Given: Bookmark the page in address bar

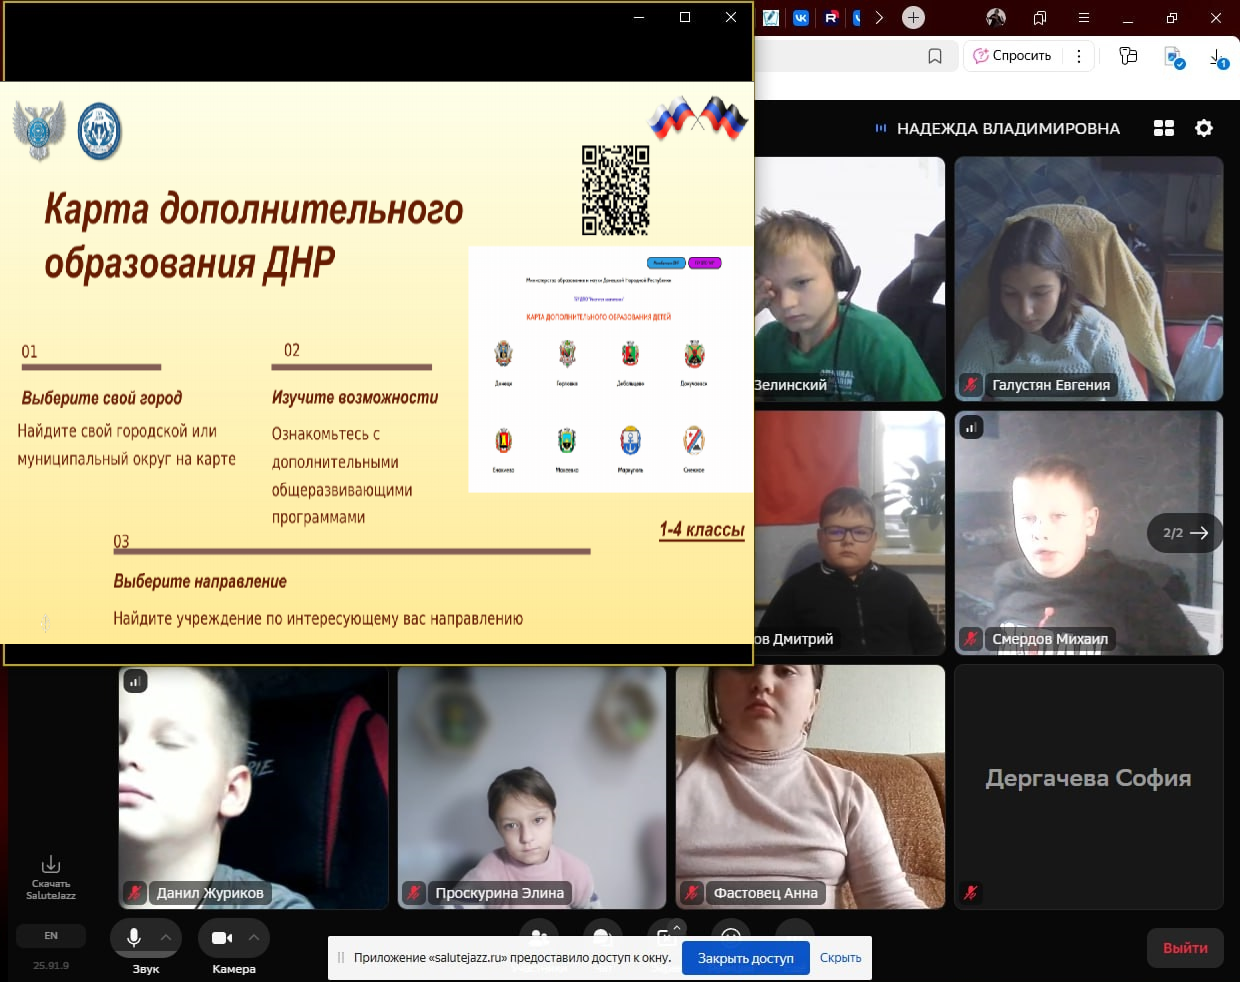Looking at the screenshot, I should [935, 56].
